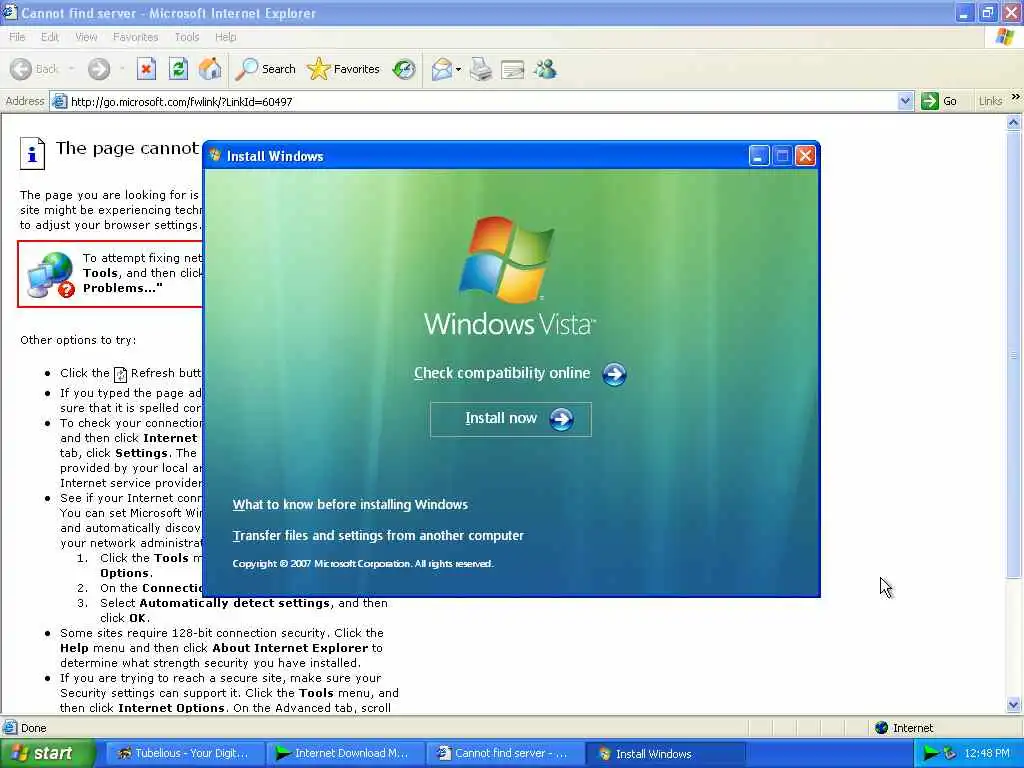The height and width of the screenshot is (768, 1024).
Task: Switch to Cannot find server taskbar button
Action: (x=504, y=754)
